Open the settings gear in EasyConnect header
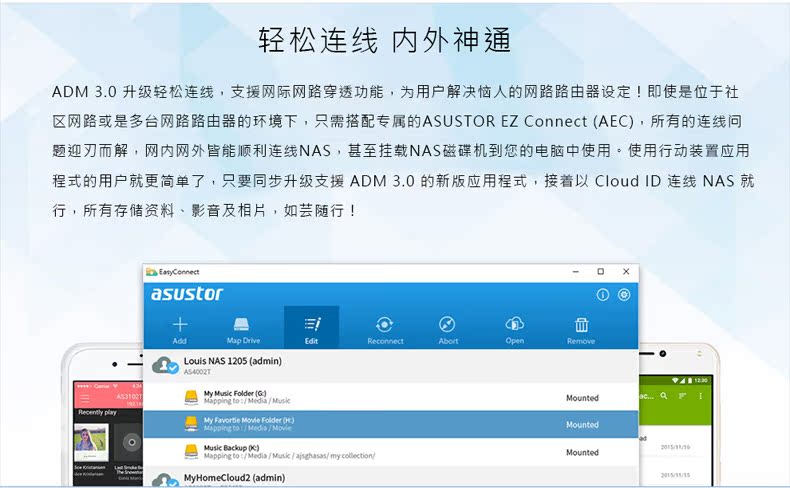Image resolution: width=790 pixels, height=488 pixels. pos(624,295)
